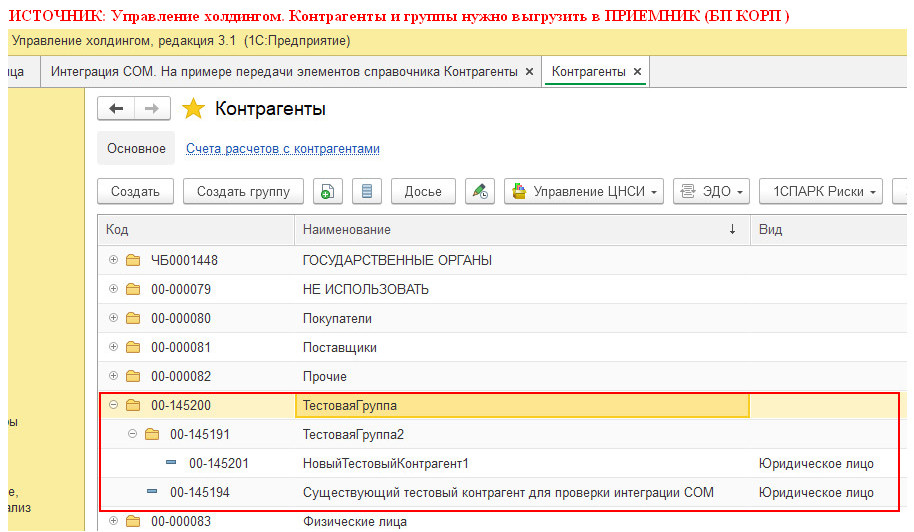914x532 pixels.
Task: Click the Создать группу button
Action: pos(243,191)
